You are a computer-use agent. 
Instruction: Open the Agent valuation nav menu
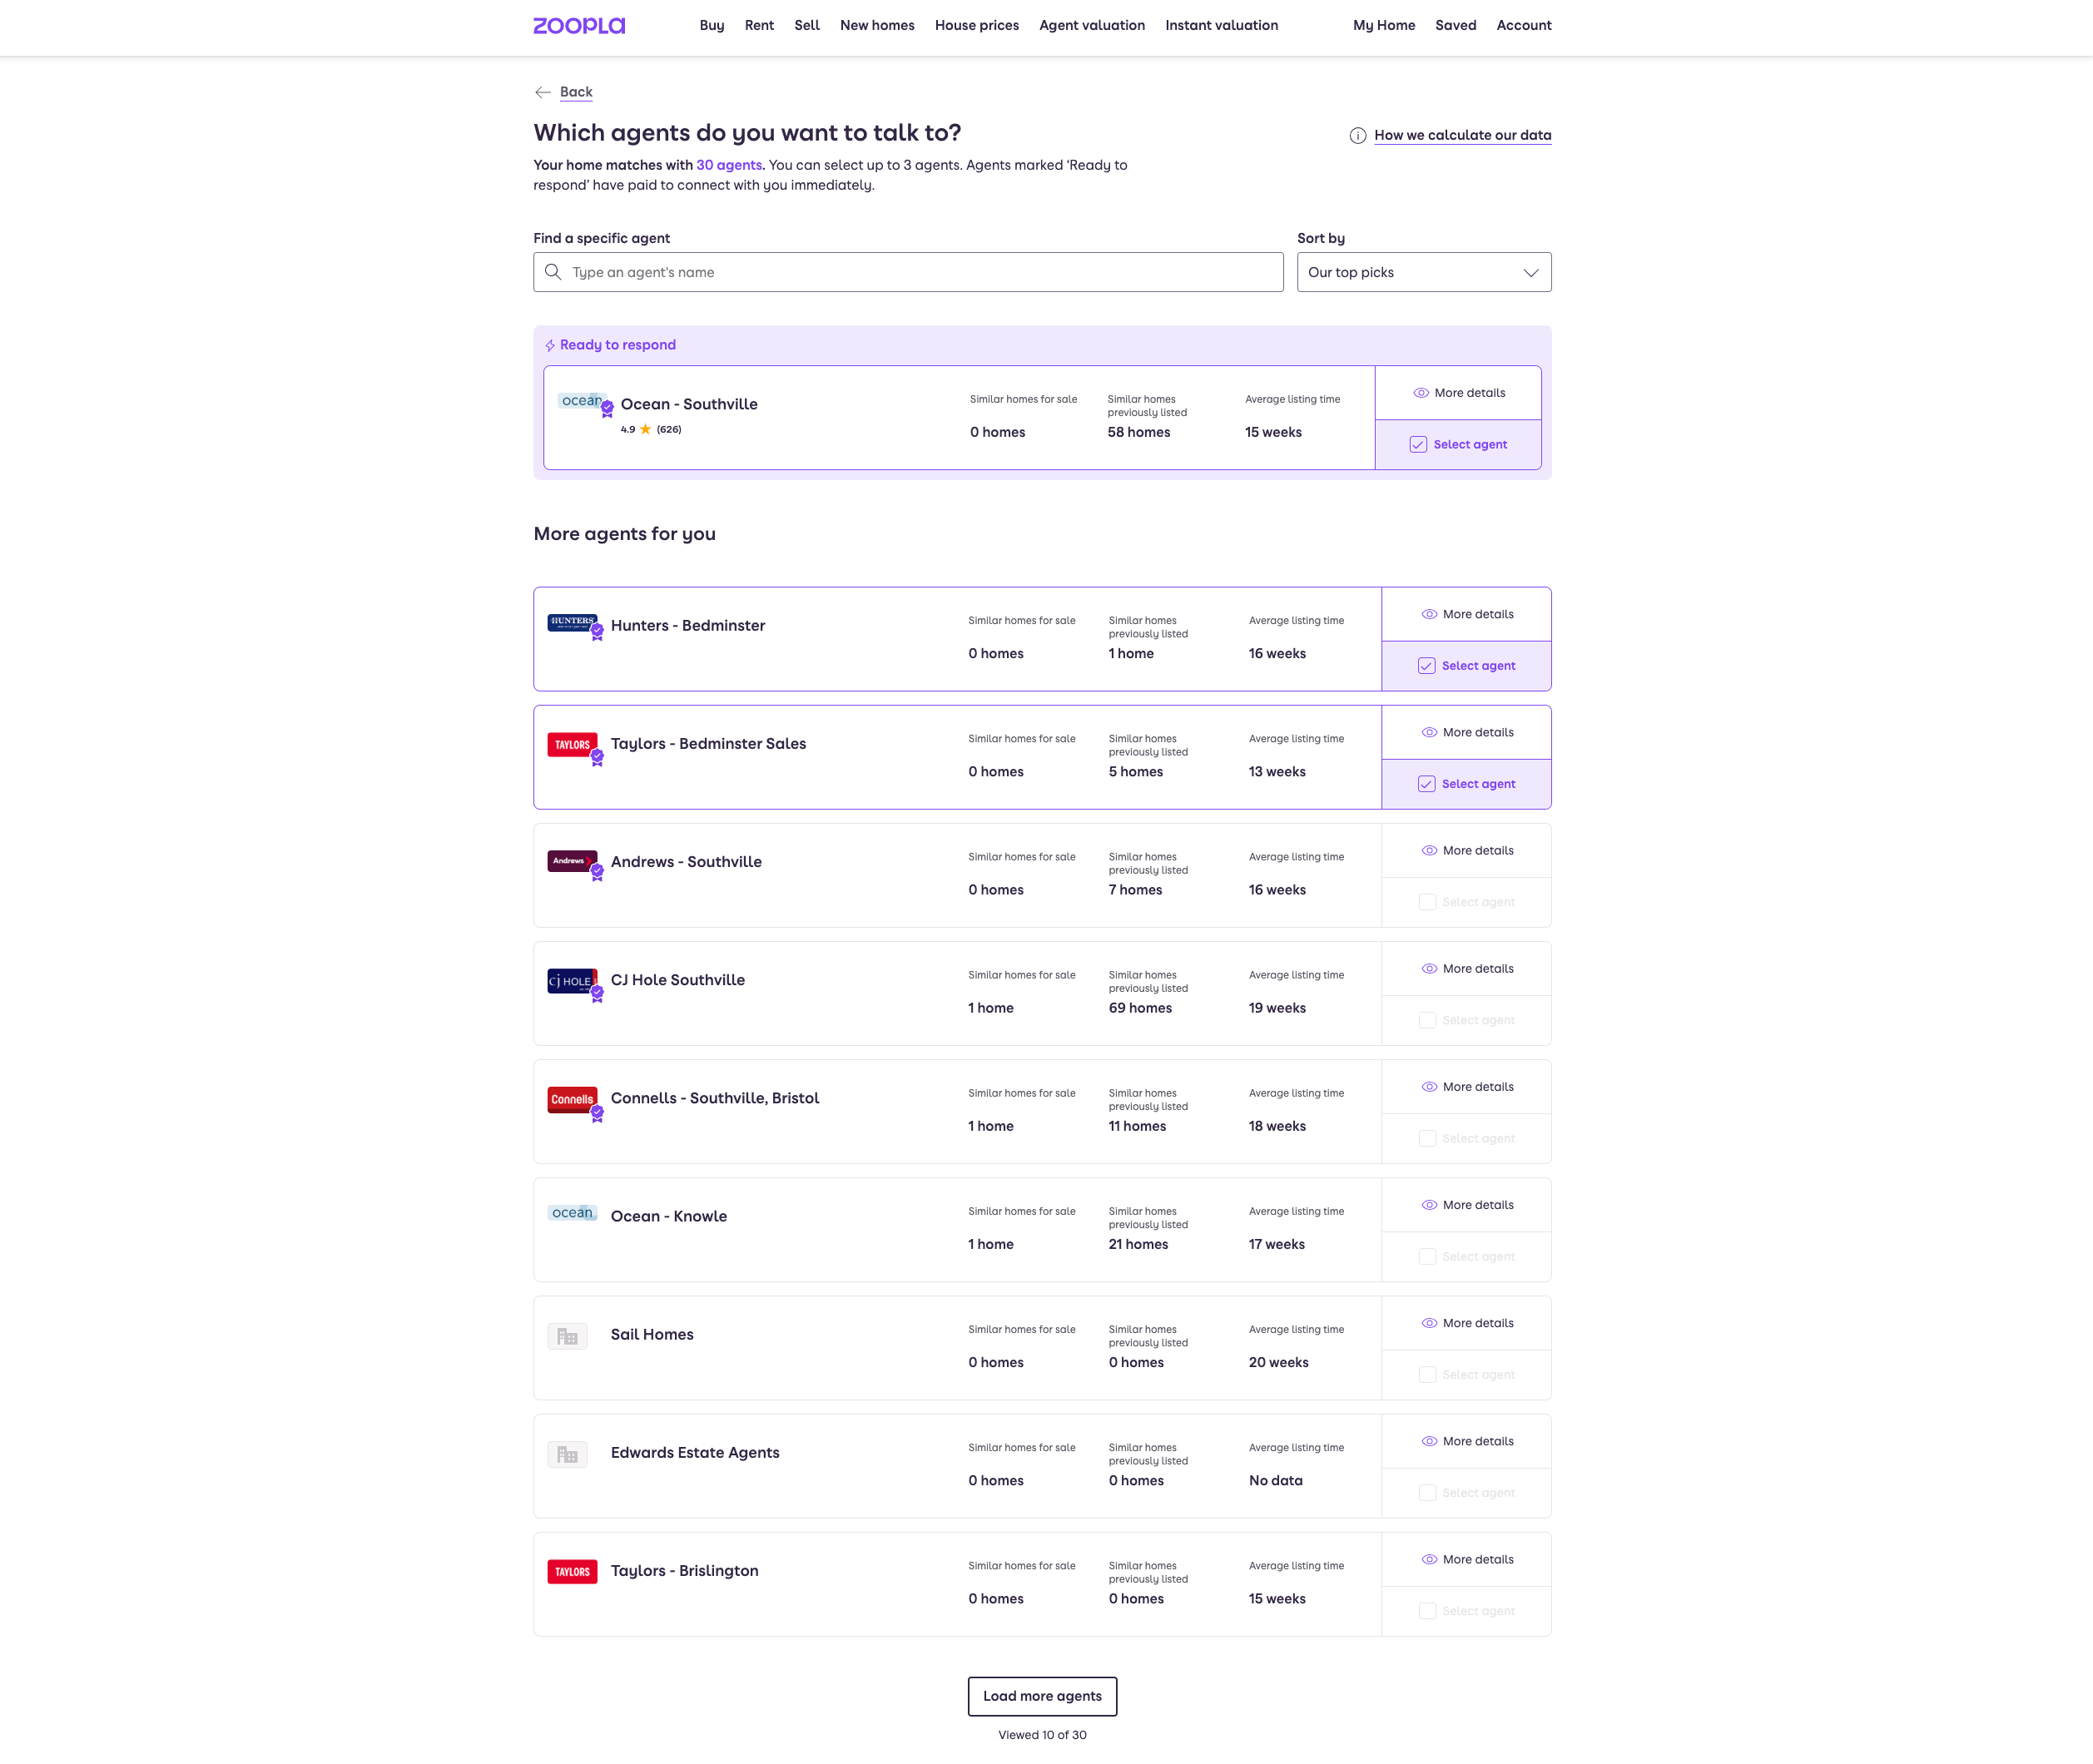(1091, 26)
